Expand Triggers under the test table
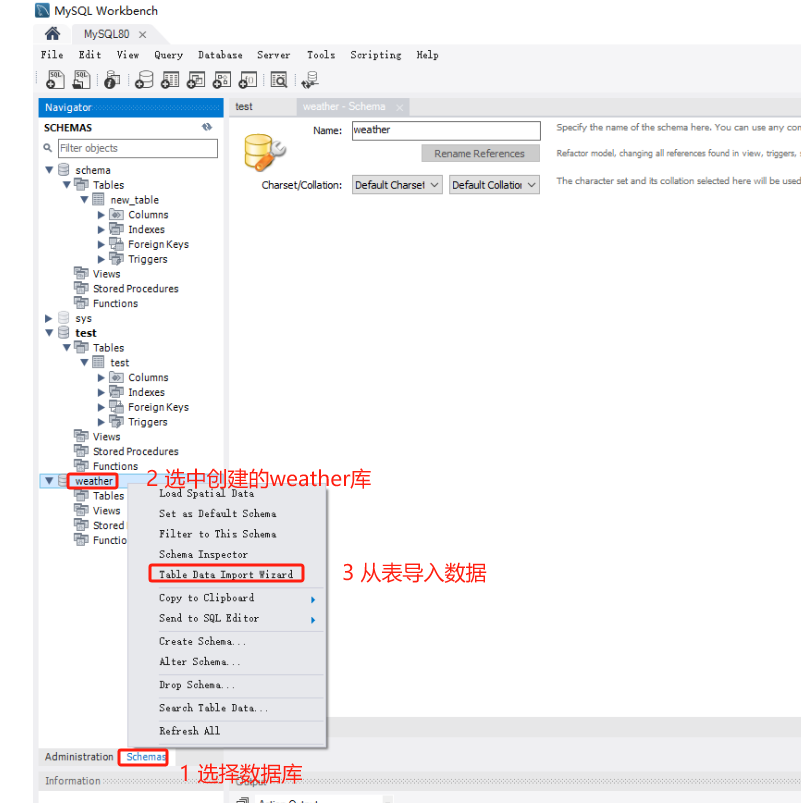This screenshot has width=801, height=803. point(101,422)
